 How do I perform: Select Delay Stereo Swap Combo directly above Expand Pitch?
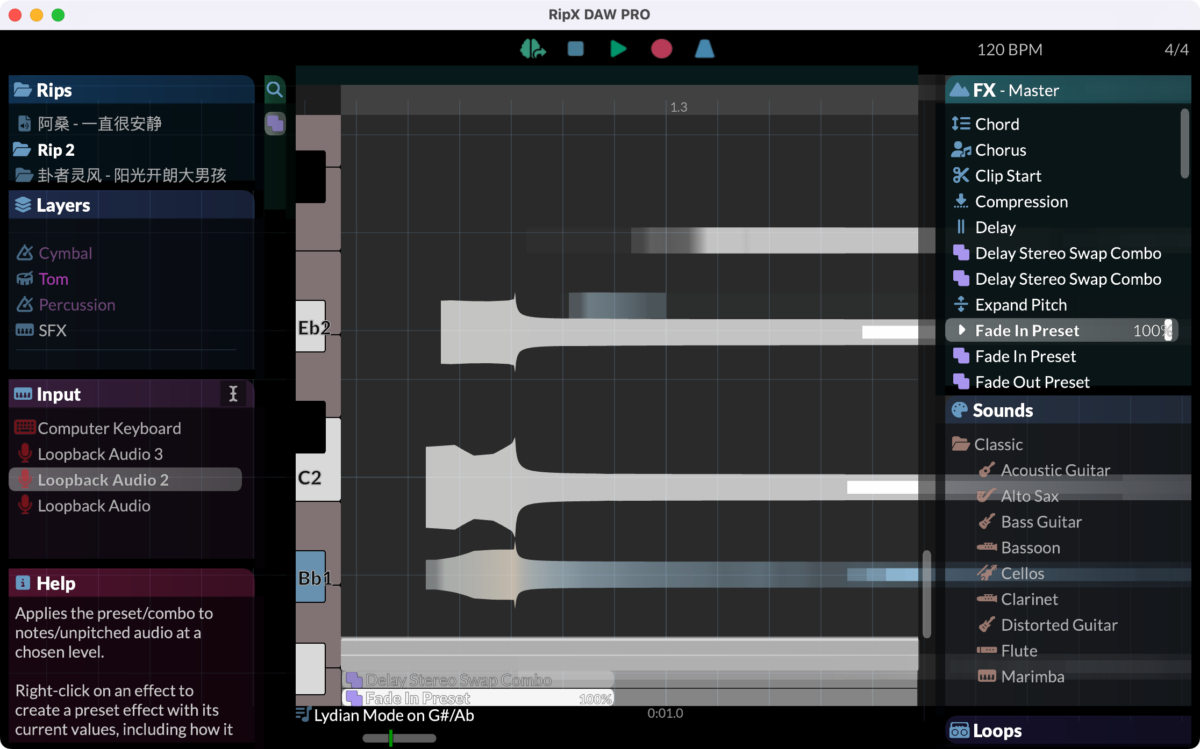point(1056,279)
